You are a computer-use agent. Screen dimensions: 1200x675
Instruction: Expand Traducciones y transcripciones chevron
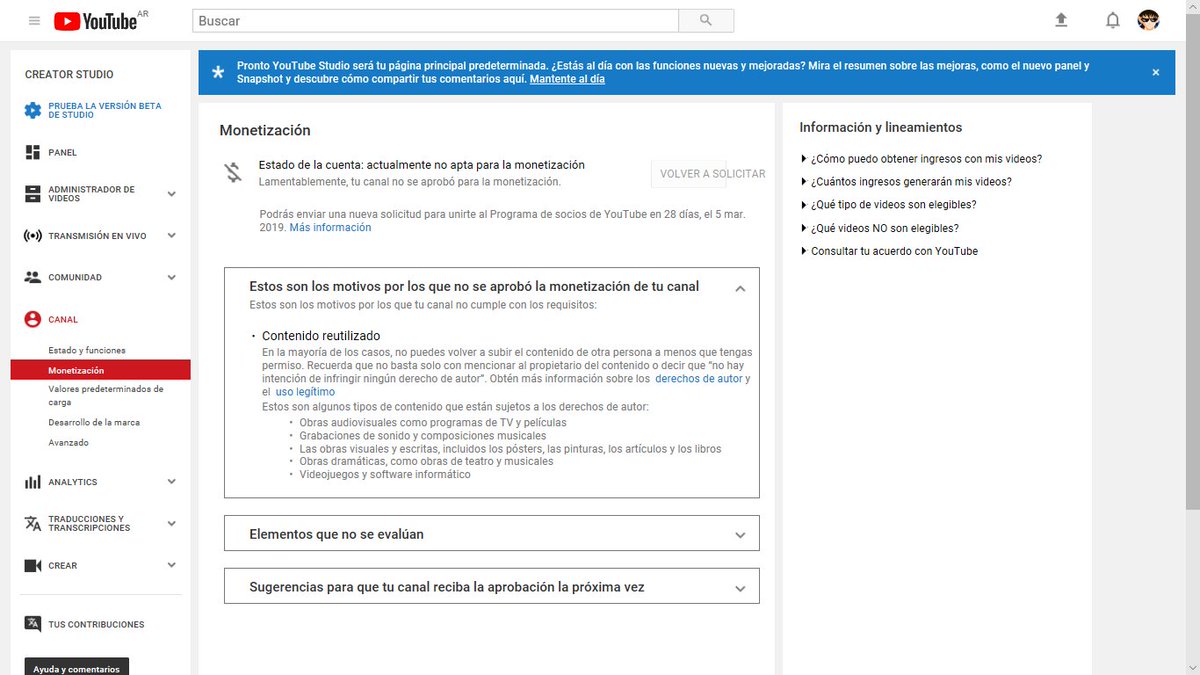point(172,523)
